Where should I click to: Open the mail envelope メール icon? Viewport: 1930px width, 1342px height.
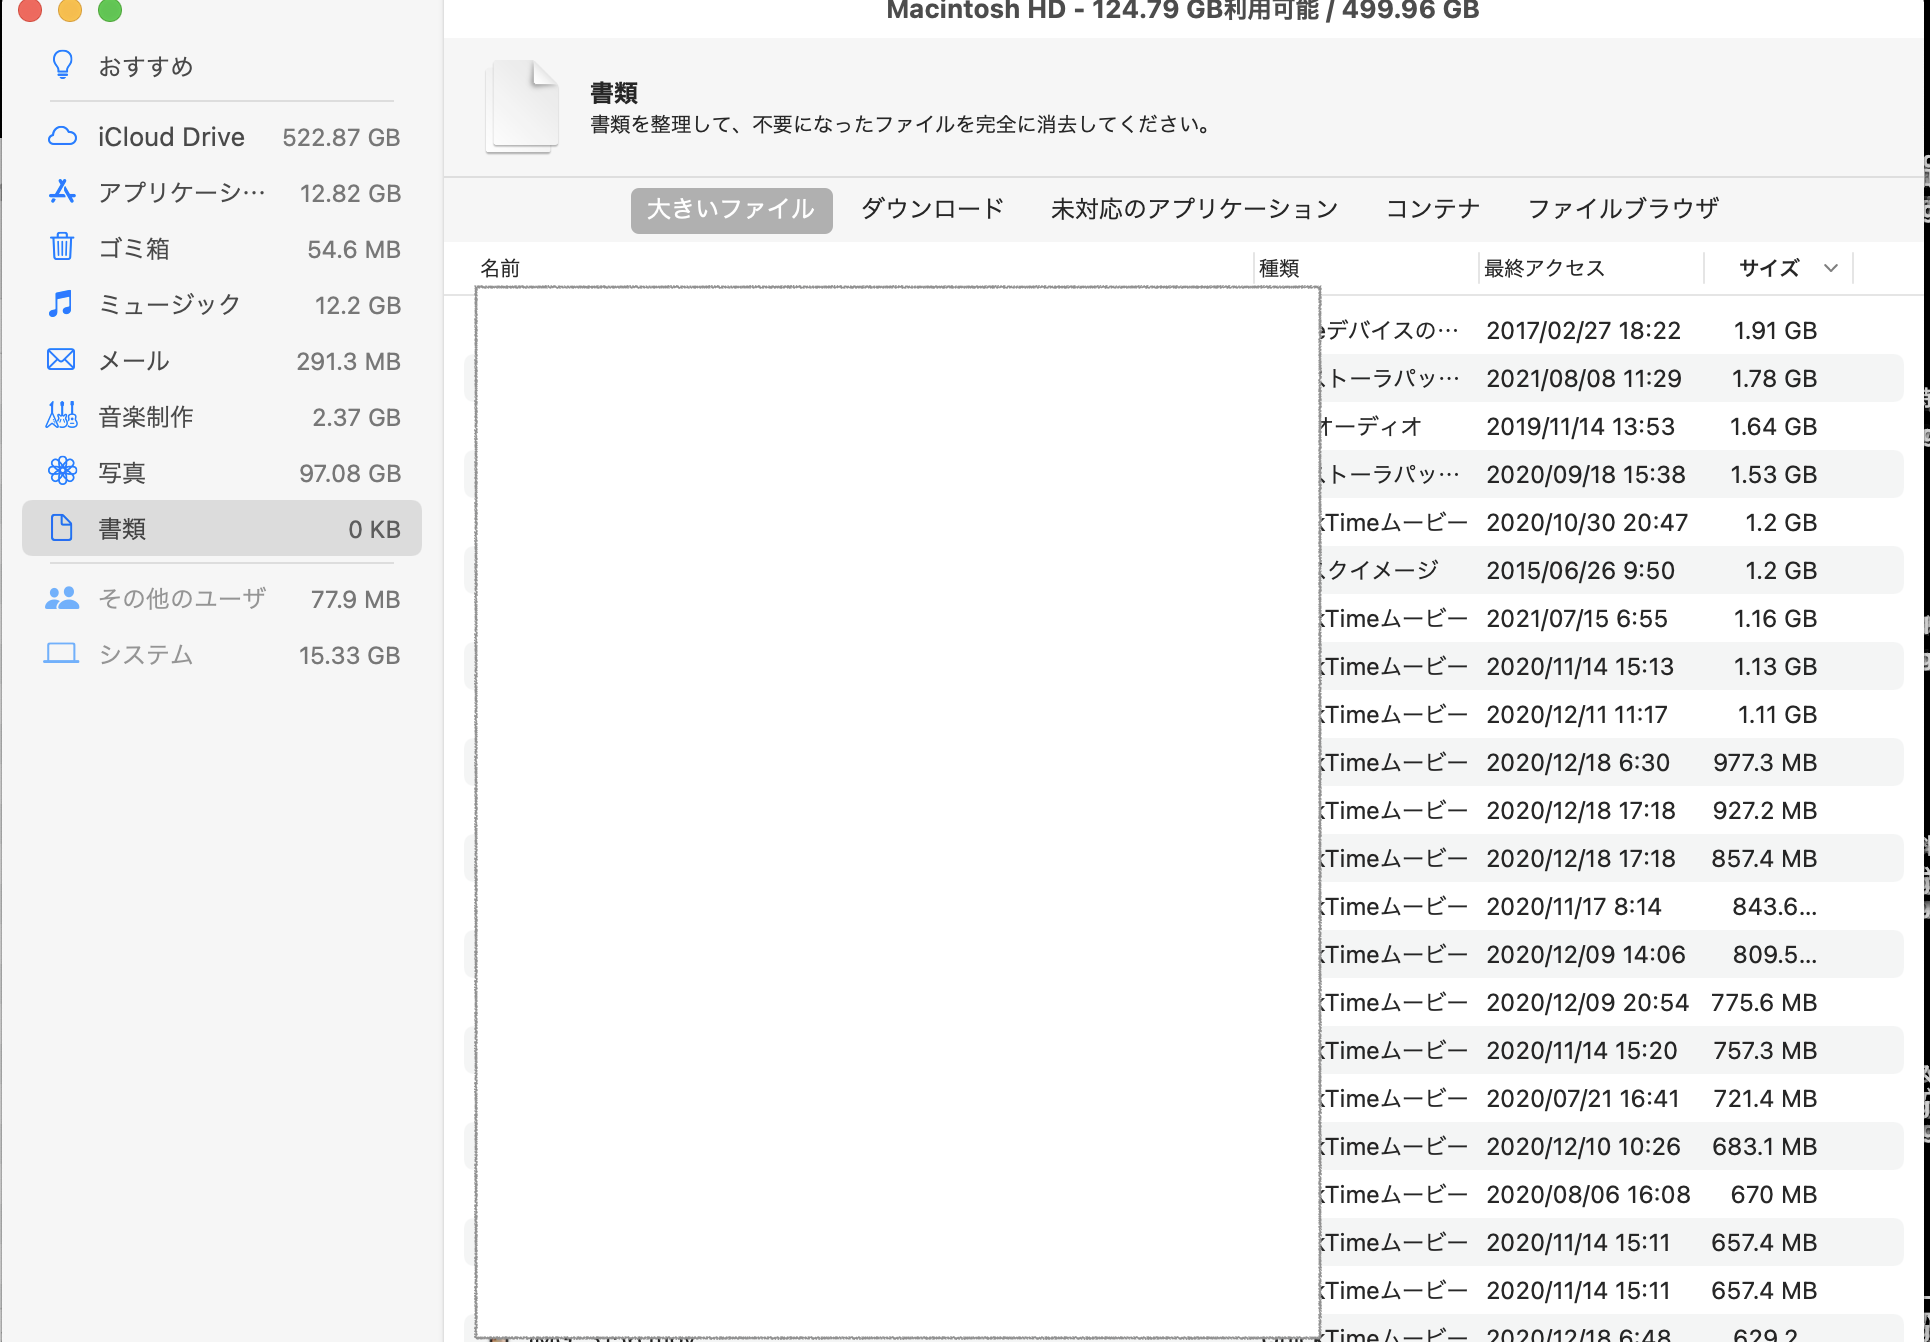point(62,359)
